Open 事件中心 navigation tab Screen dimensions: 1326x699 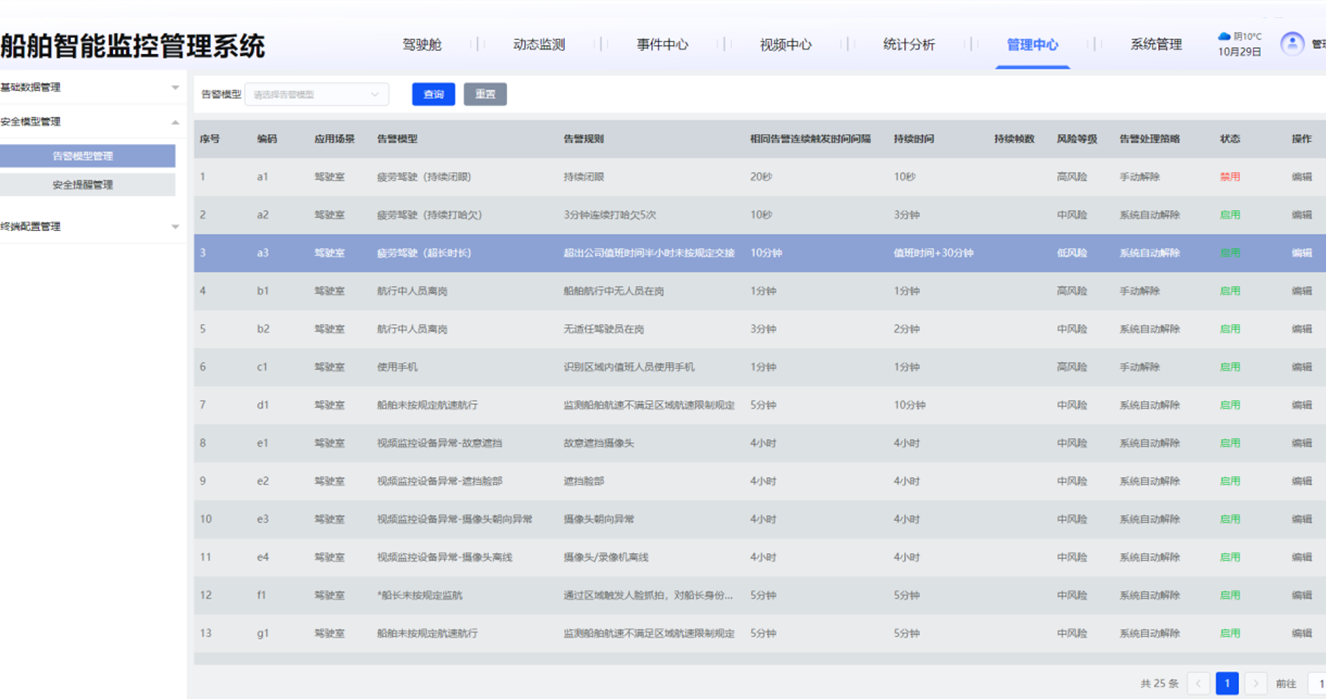[662, 45]
